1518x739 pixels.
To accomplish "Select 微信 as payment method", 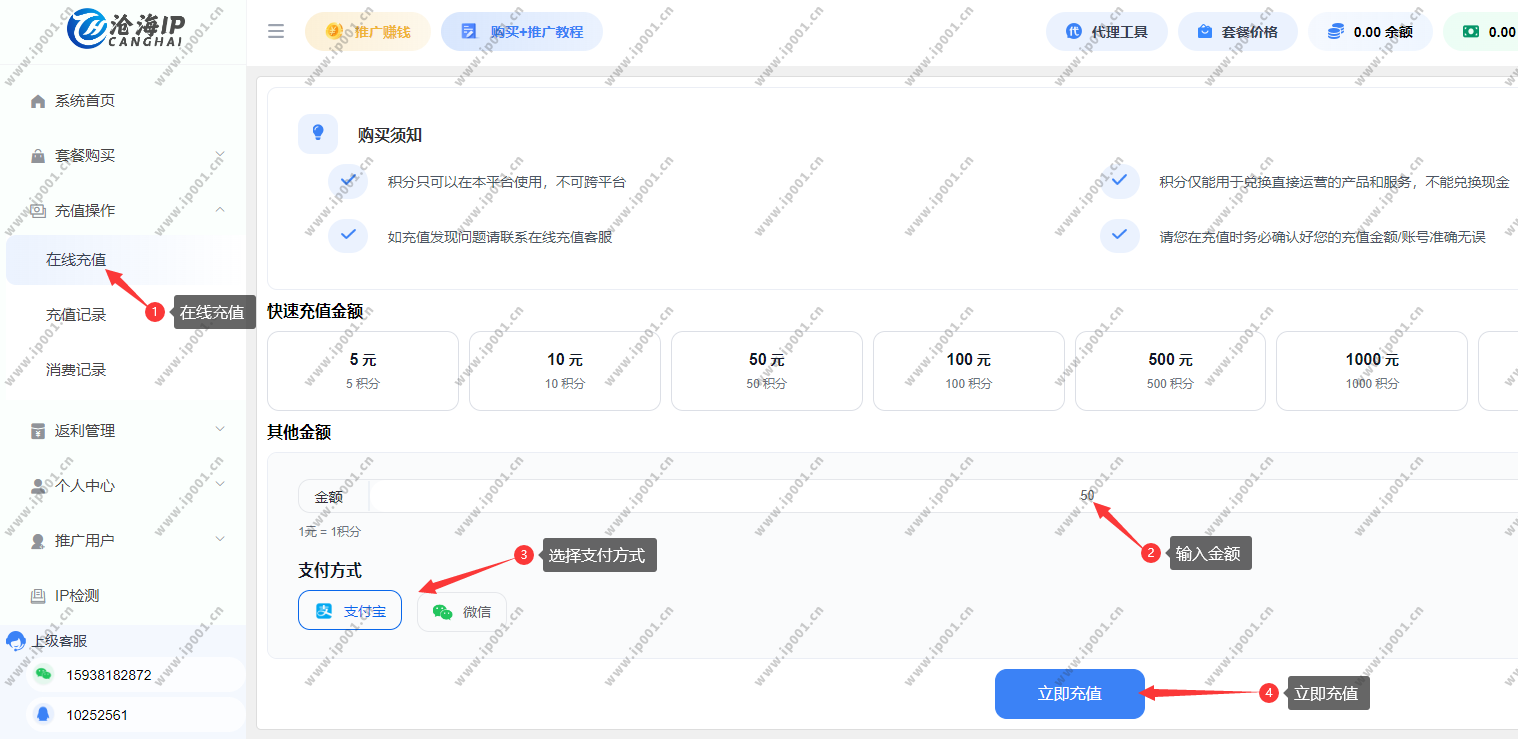I will pyautogui.click(x=462, y=611).
